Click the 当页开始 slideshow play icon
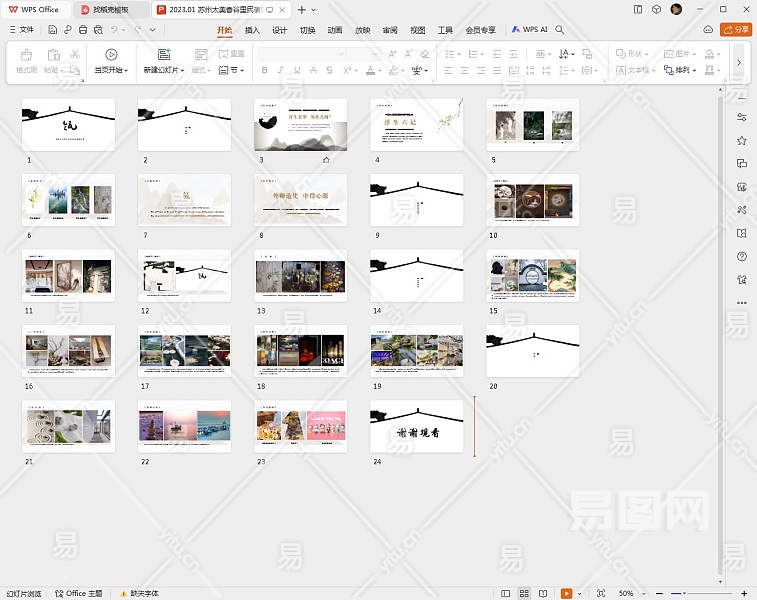The image size is (757, 600). pyautogui.click(x=111, y=55)
